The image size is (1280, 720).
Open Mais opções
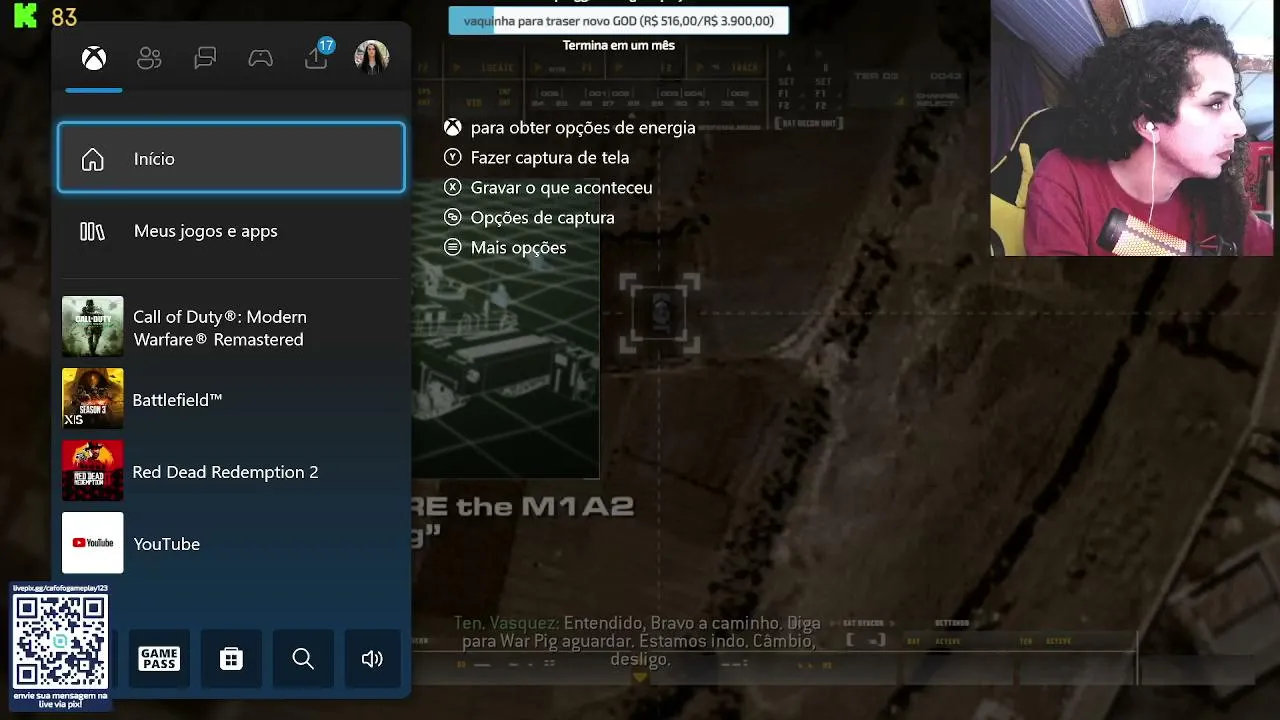[505, 248]
